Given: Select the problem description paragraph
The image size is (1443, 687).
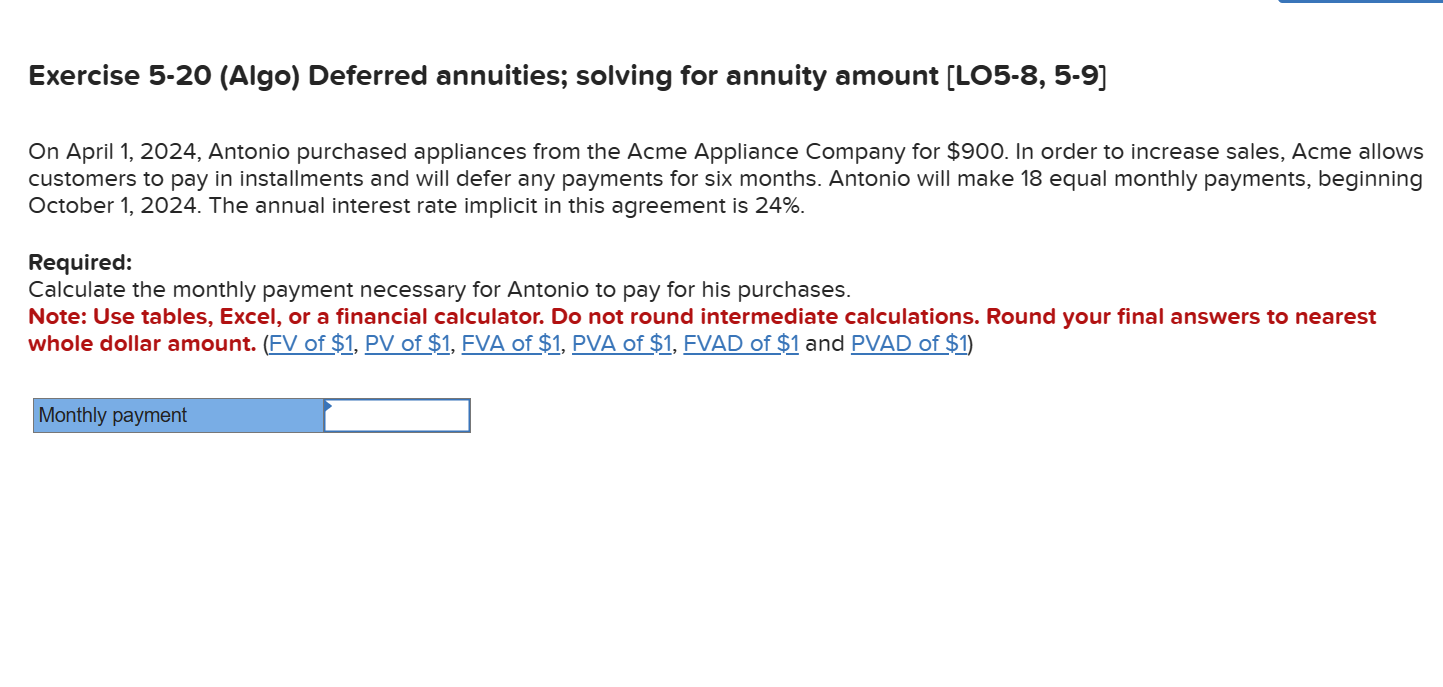Looking at the screenshot, I should point(700,178).
